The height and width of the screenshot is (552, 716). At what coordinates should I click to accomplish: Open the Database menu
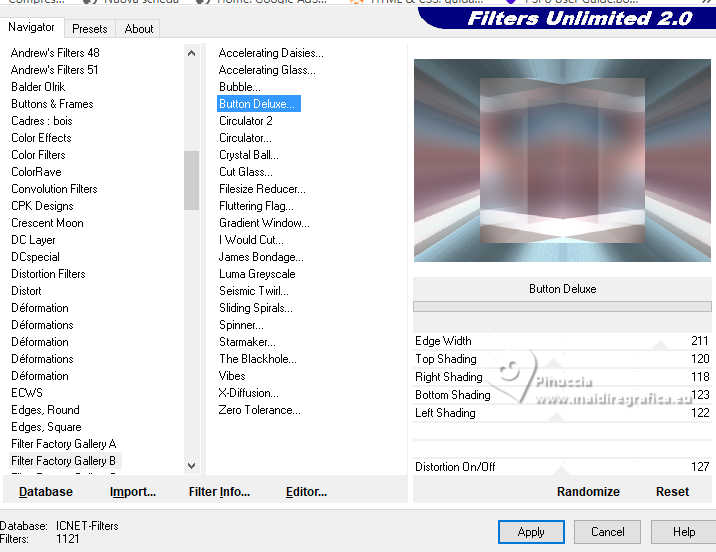pos(46,492)
